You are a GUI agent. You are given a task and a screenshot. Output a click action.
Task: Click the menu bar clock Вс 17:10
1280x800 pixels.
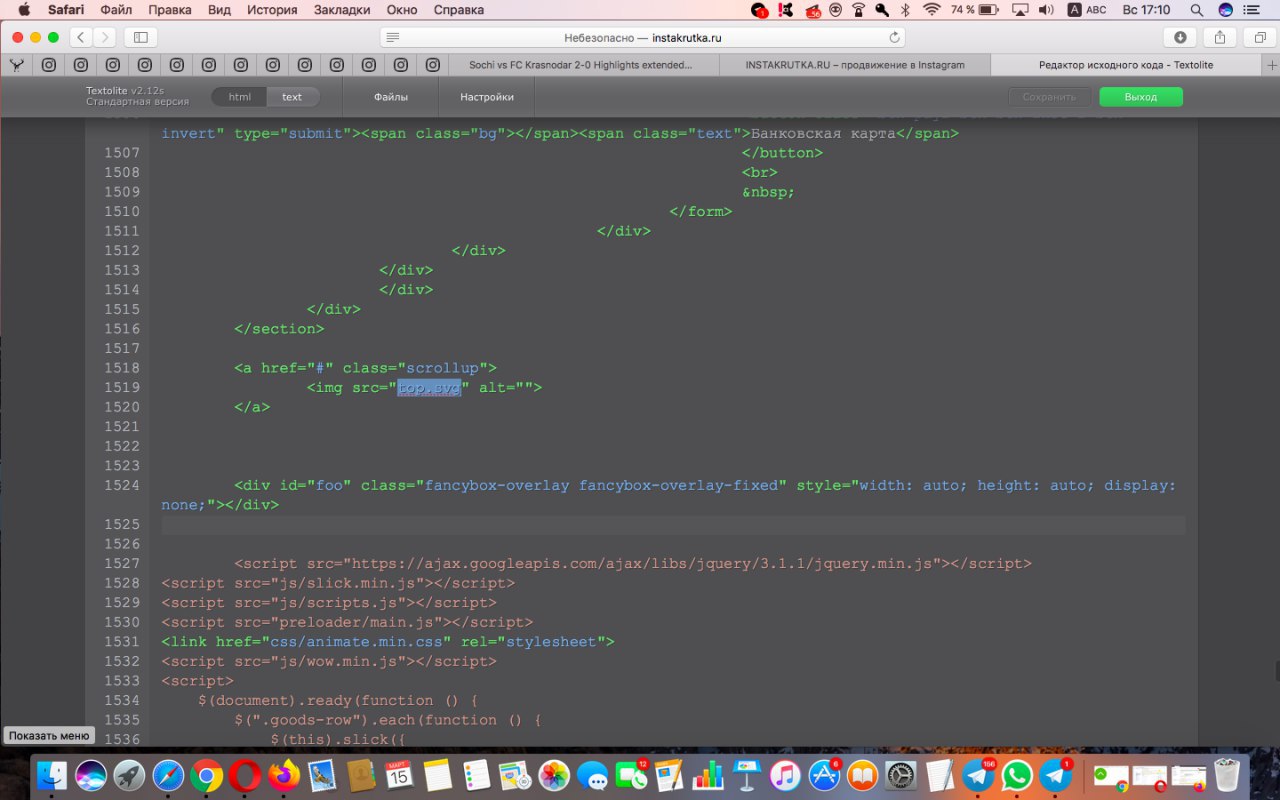click(x=1146, y=10)
